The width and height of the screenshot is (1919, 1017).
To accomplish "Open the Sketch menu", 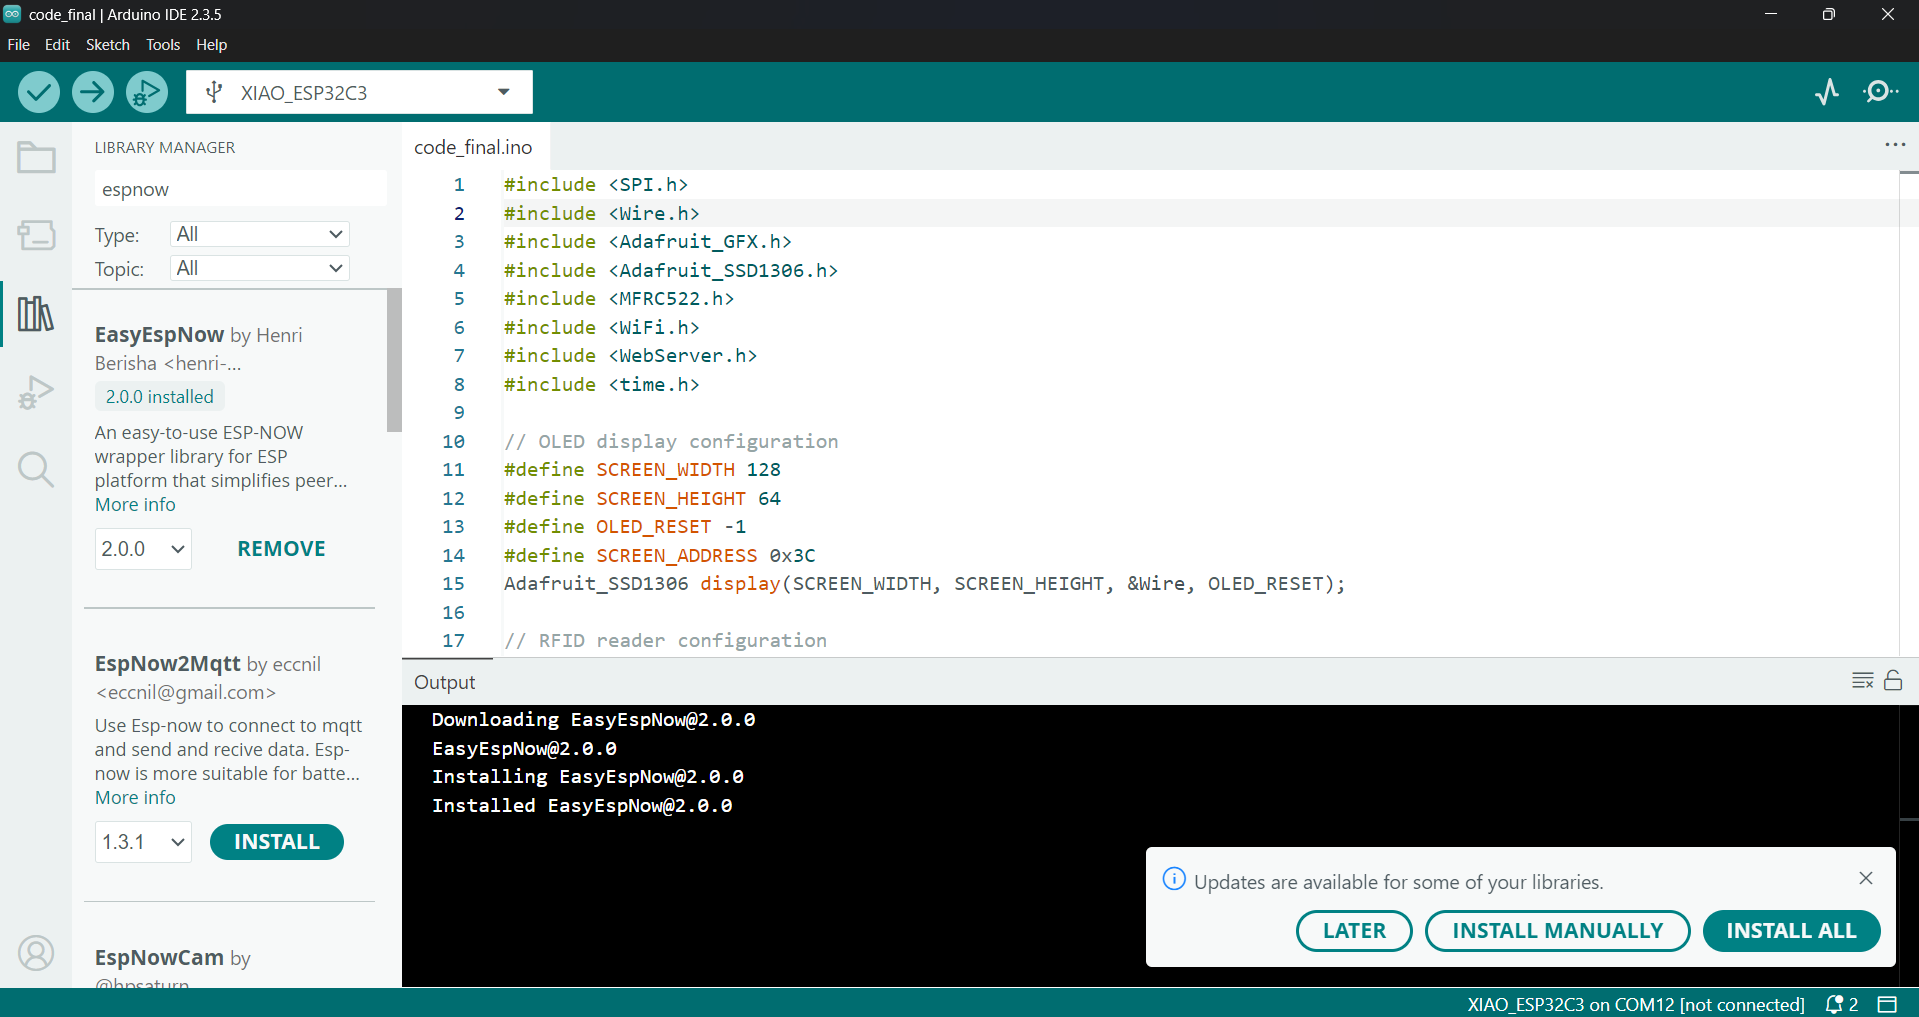I will (108, 45).
